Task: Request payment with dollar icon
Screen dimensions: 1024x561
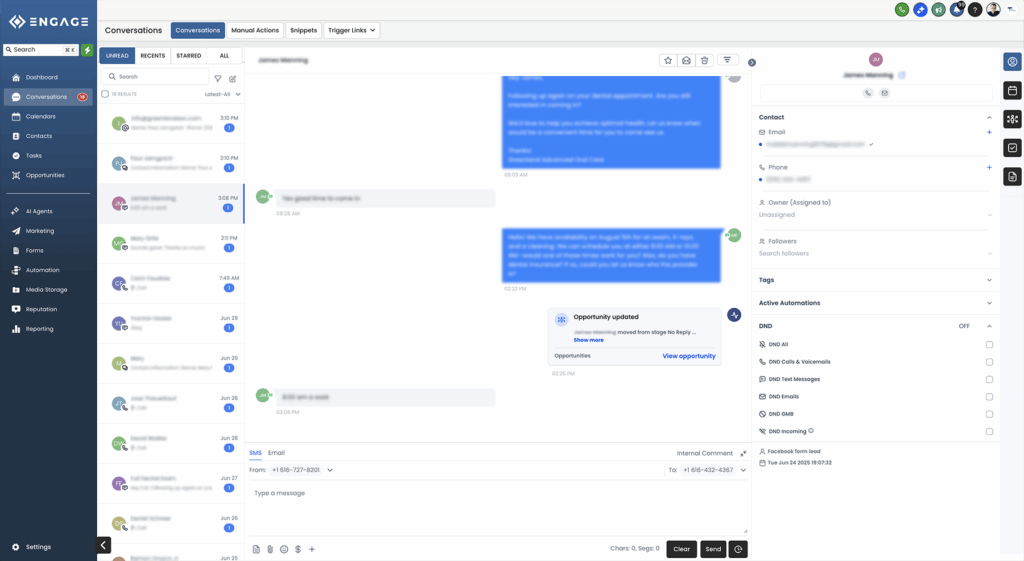Action: click(x=298, y=549)
